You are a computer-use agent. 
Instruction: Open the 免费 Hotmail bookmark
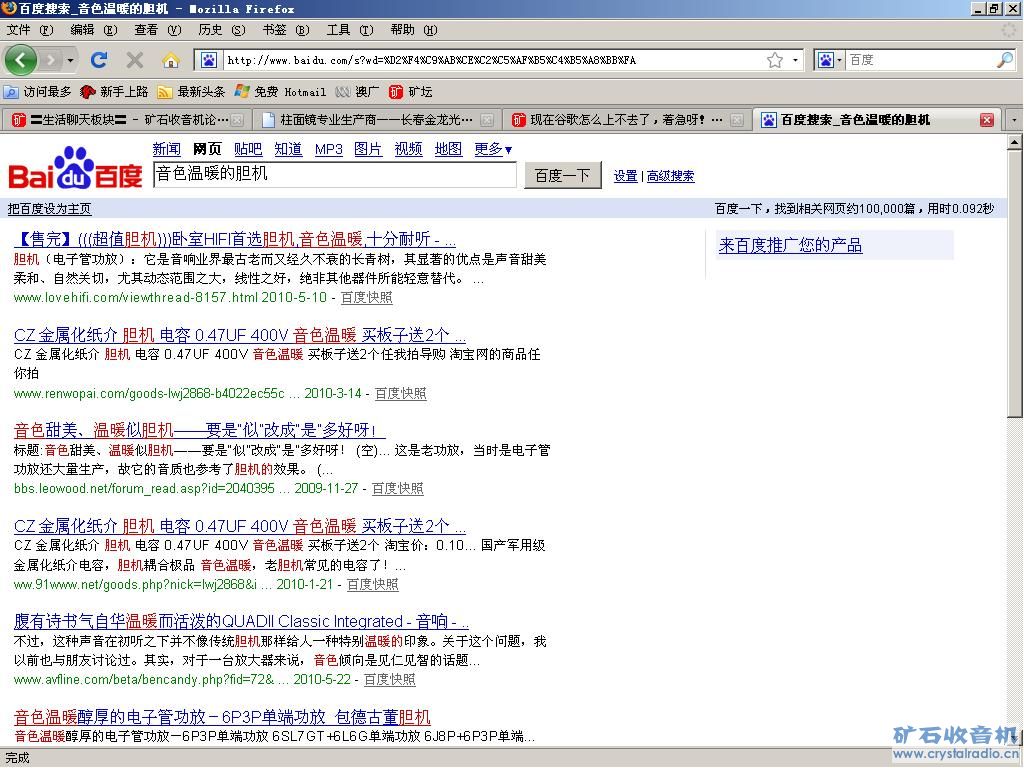point(280,91)
